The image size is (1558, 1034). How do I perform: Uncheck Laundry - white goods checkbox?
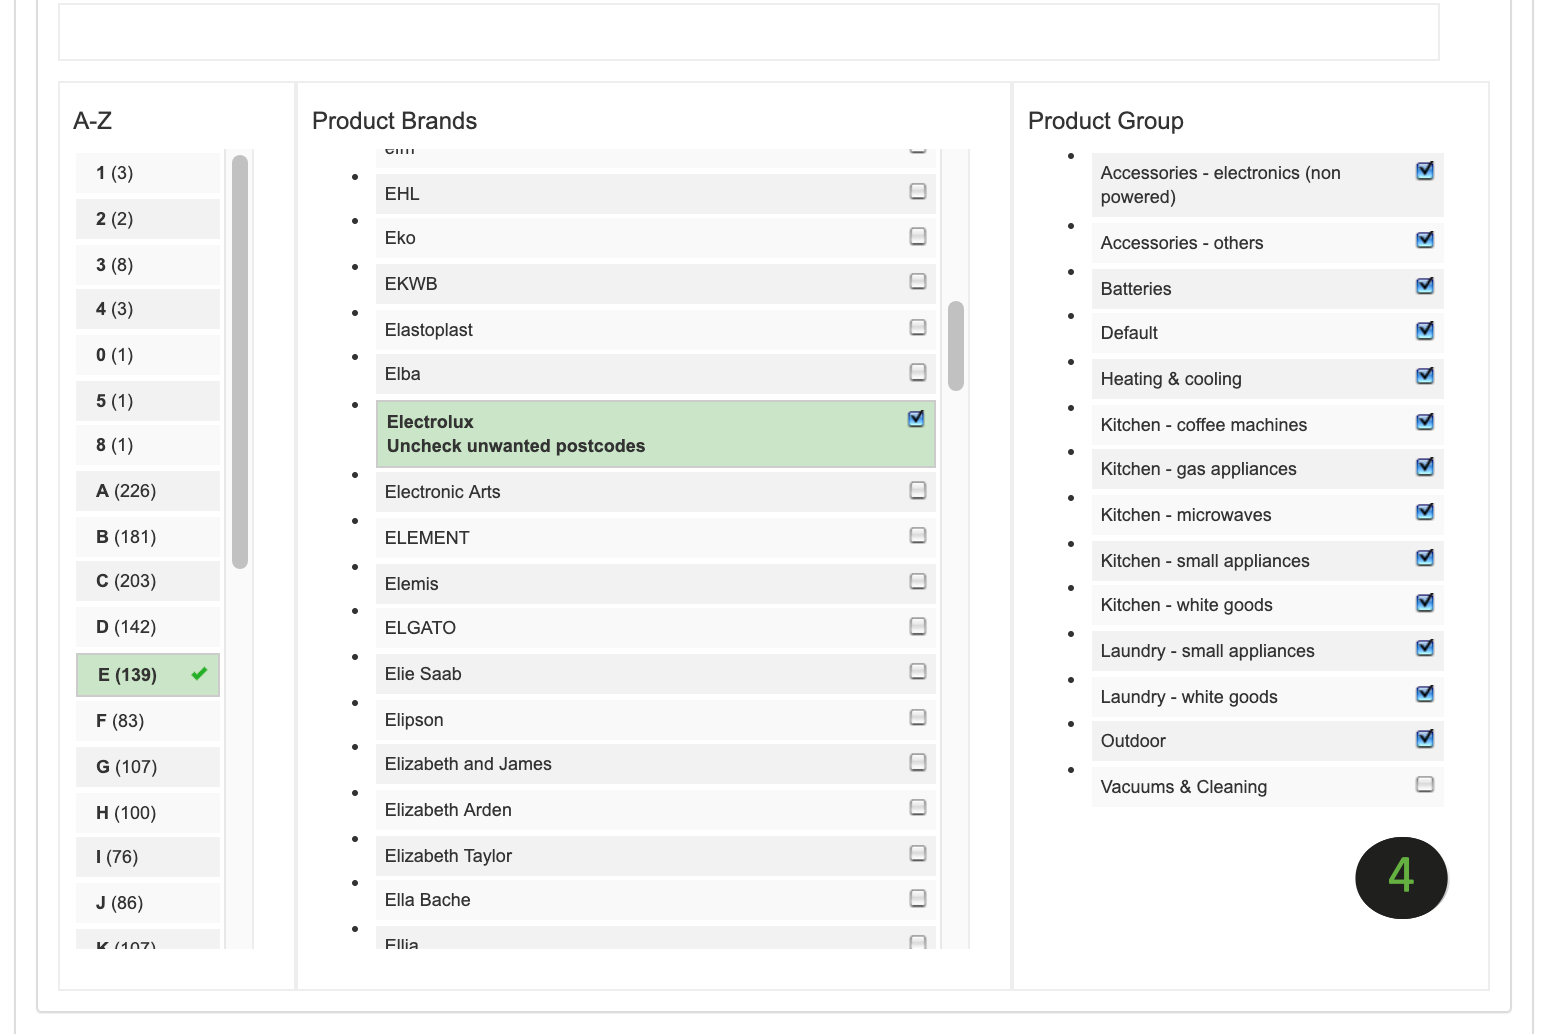1425,694
